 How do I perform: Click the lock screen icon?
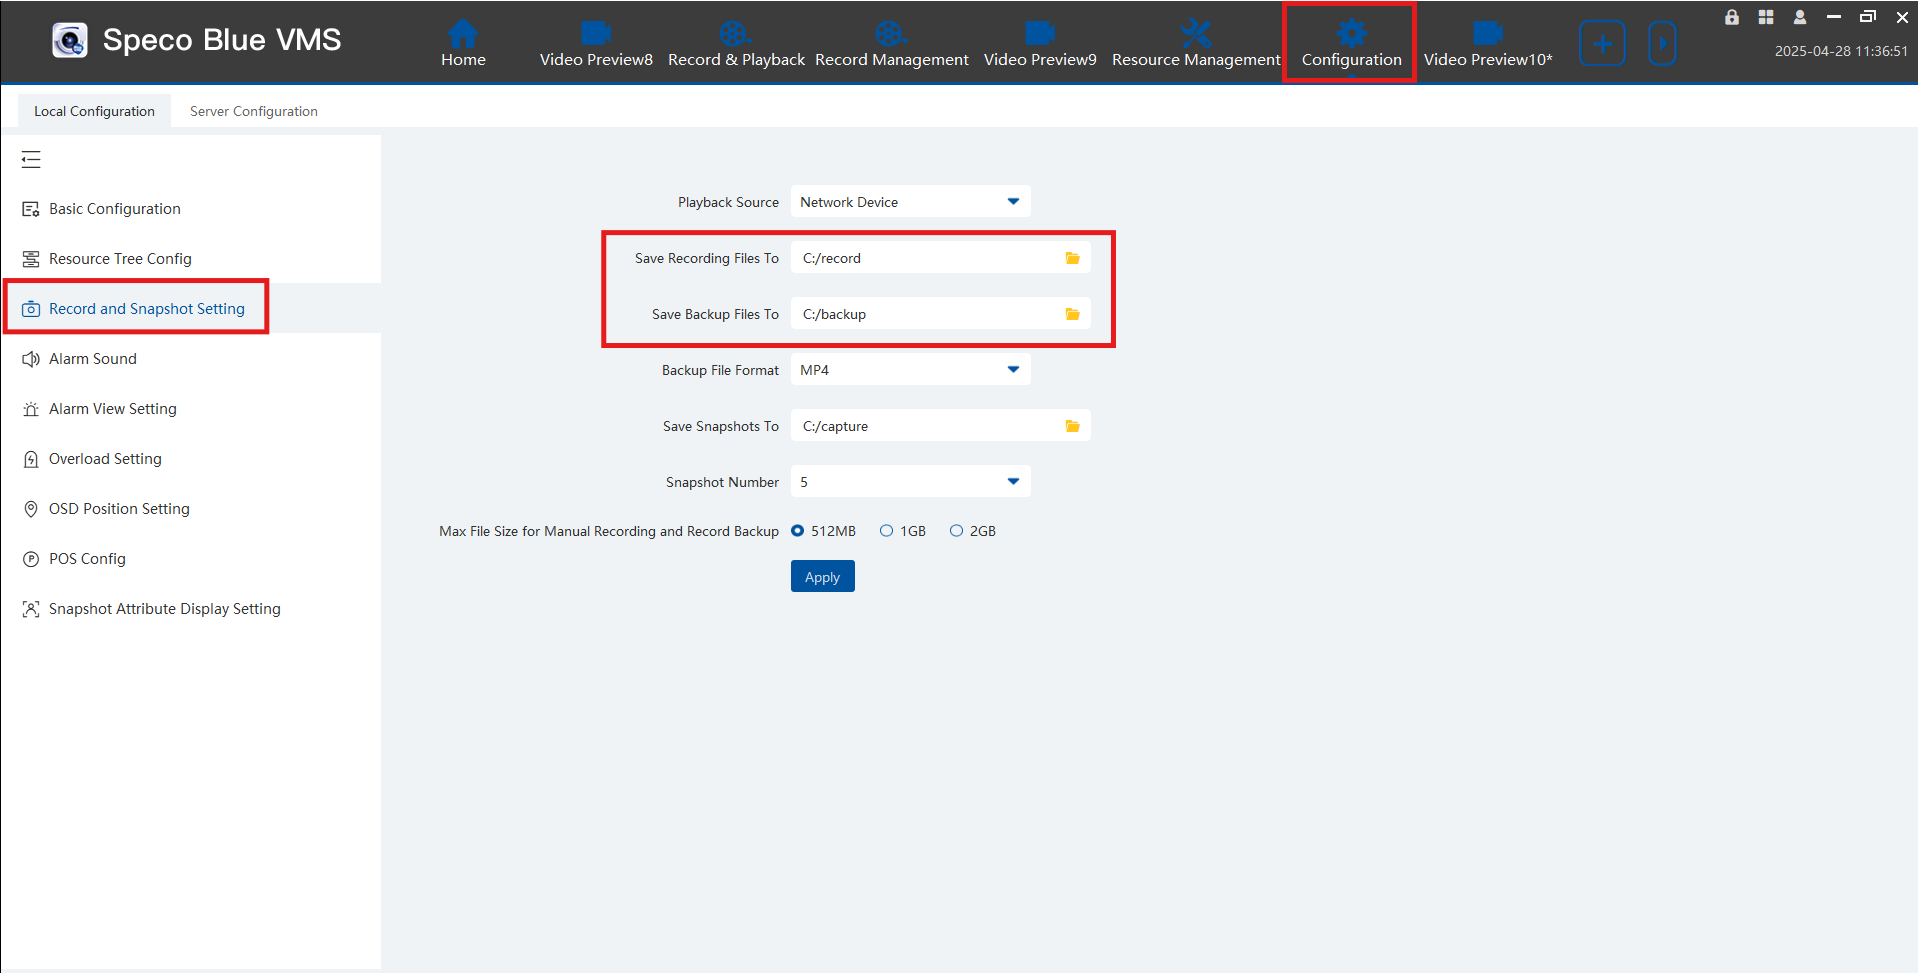[1731, 17]
